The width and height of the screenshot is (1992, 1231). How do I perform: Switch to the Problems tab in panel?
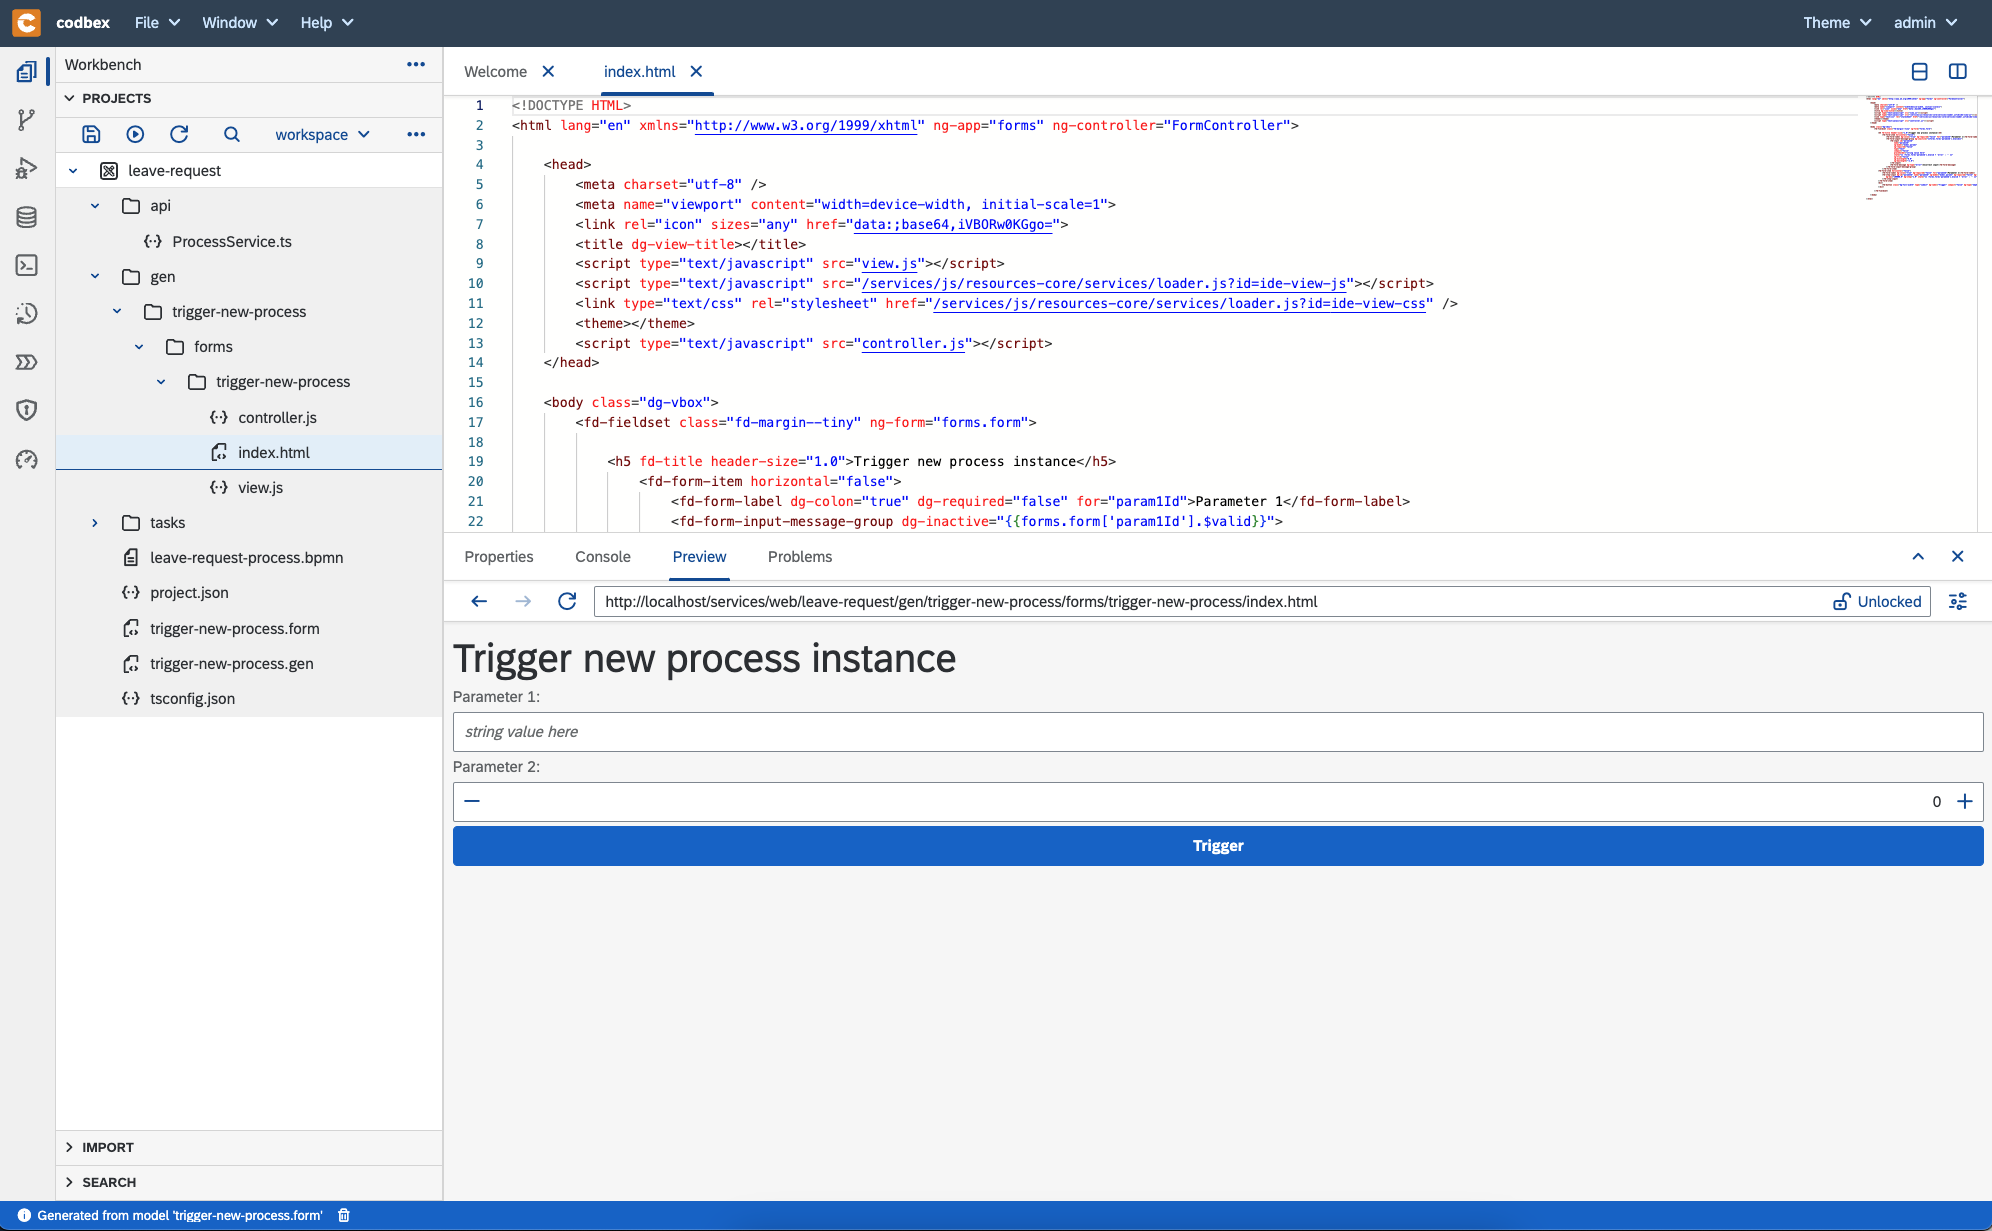pyautogui.click(x=800, y=556)
